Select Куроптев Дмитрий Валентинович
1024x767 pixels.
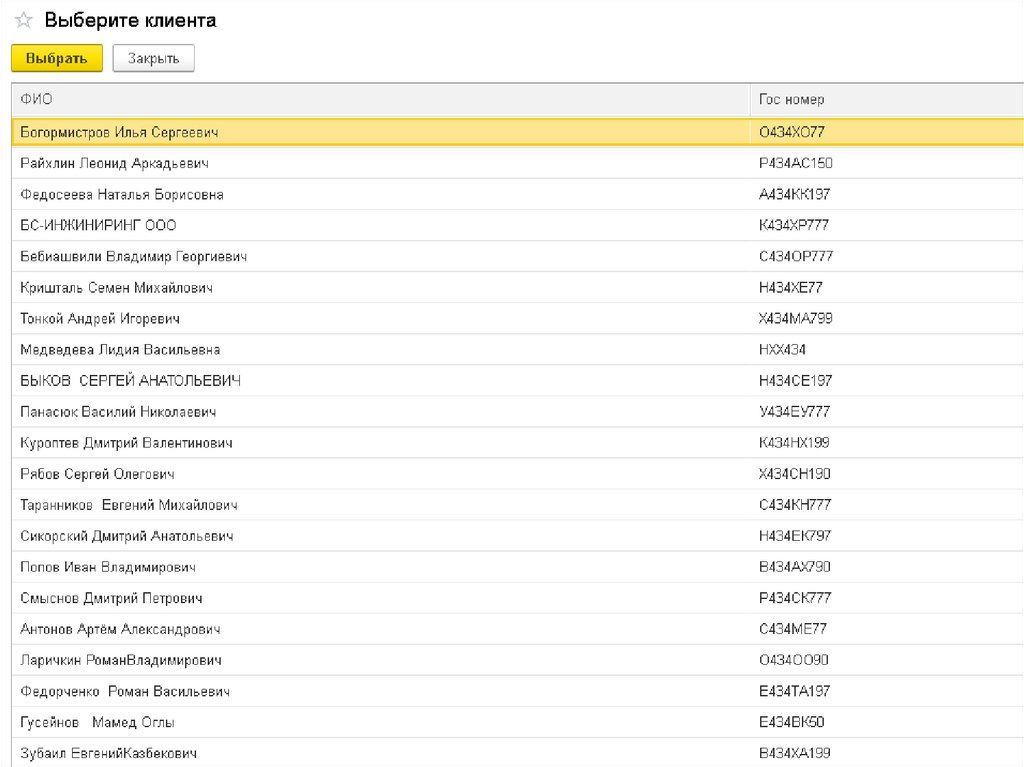(x=126, y=443)
